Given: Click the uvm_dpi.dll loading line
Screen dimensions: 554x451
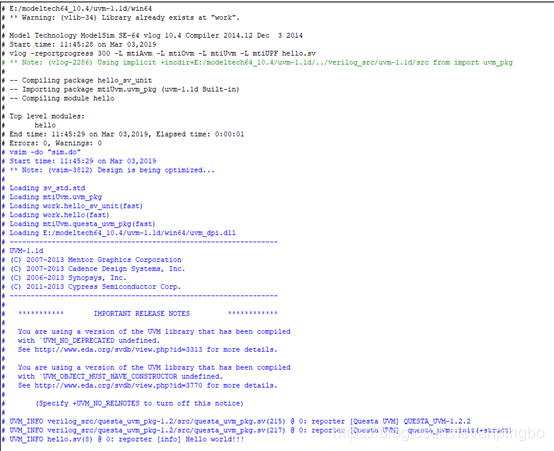Looking at the screenshot, I should [122, 233].
